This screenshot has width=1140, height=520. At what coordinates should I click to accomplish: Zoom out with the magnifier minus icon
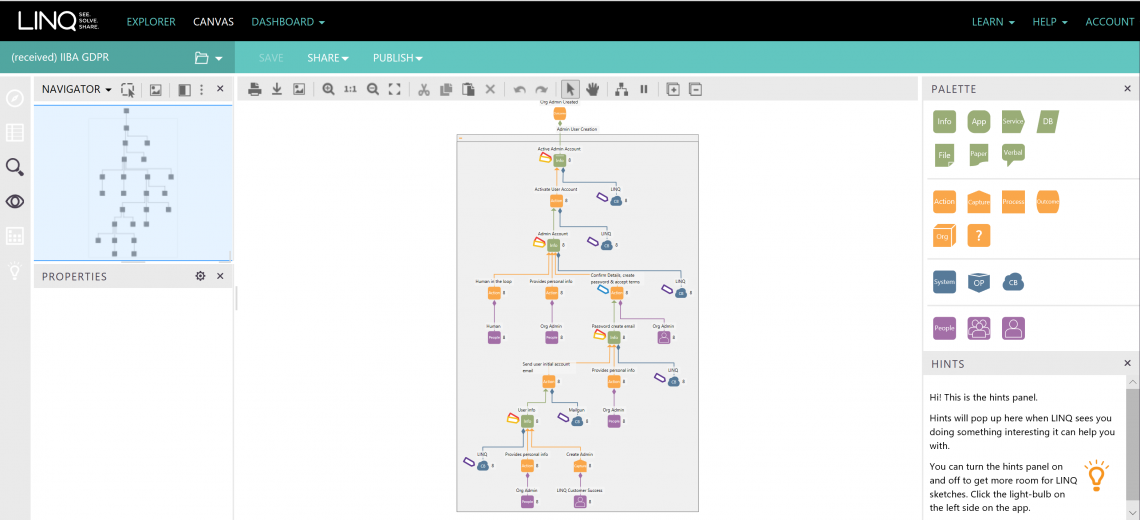pyautogui.click(x=373, y=89)
